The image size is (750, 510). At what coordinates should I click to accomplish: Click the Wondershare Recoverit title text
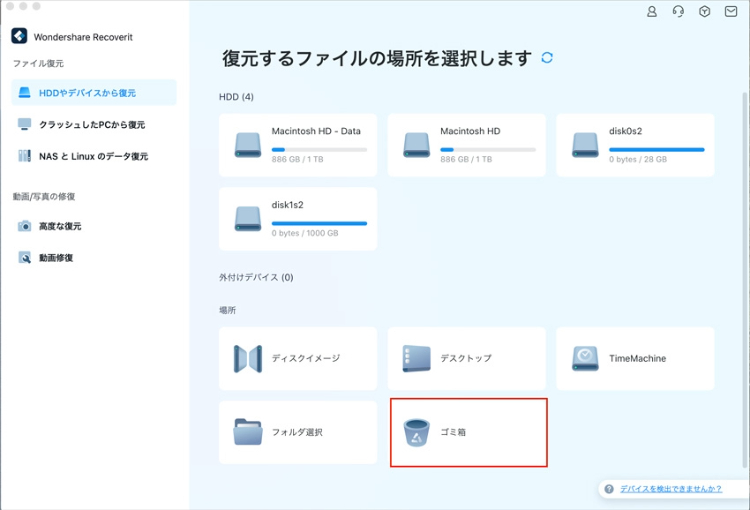coord(83,37)
